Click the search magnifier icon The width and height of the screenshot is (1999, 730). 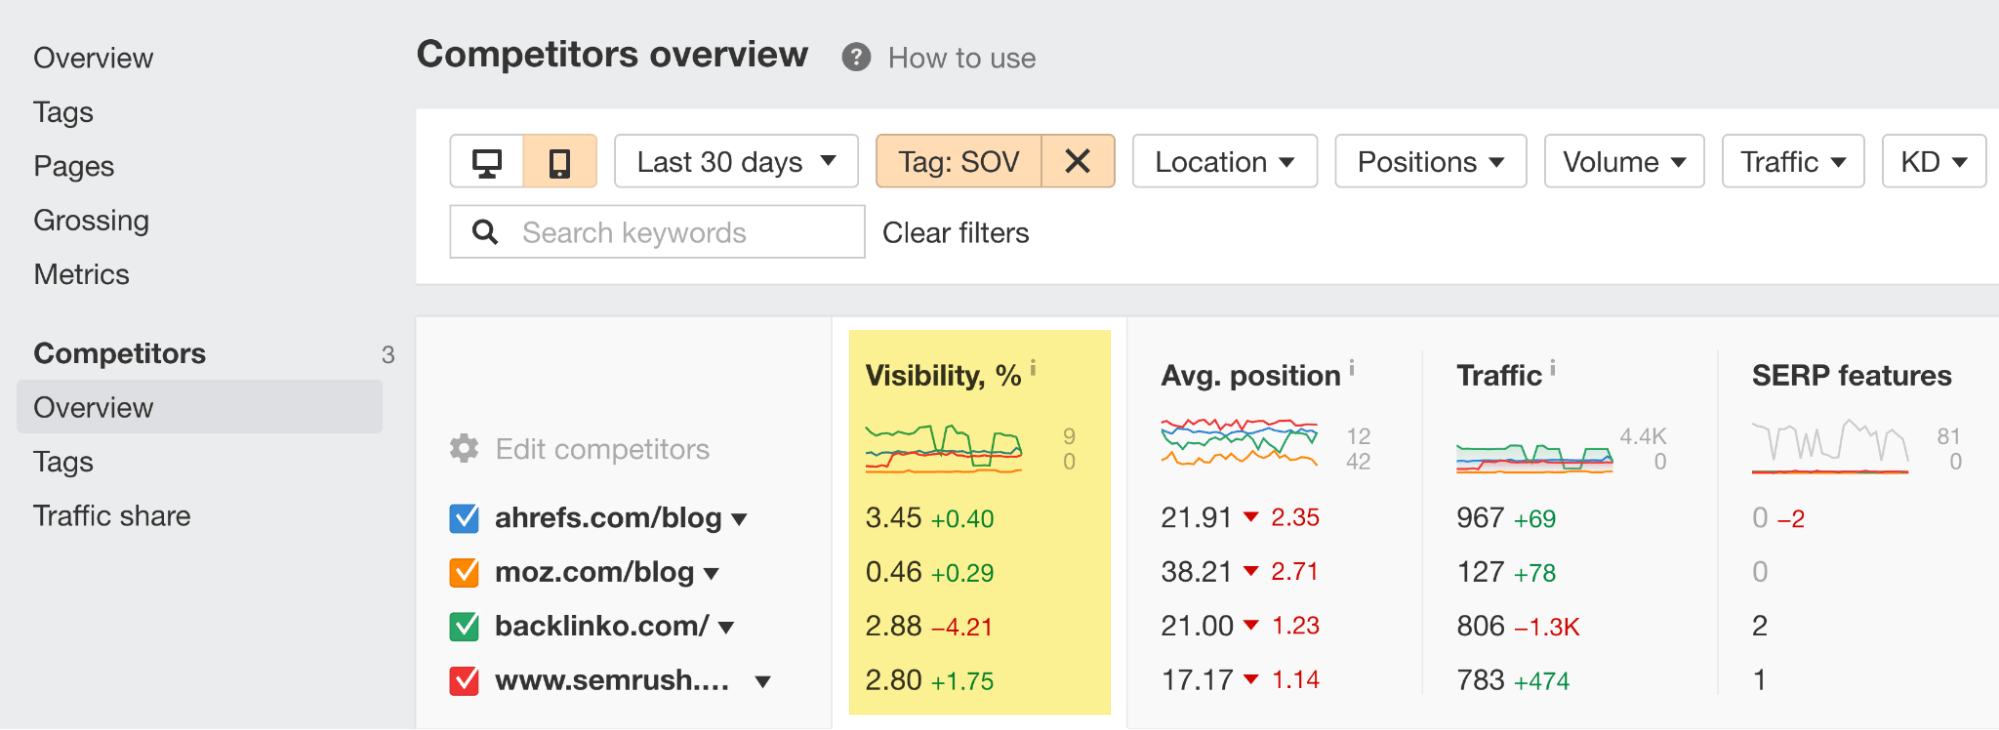pos(486,231)
